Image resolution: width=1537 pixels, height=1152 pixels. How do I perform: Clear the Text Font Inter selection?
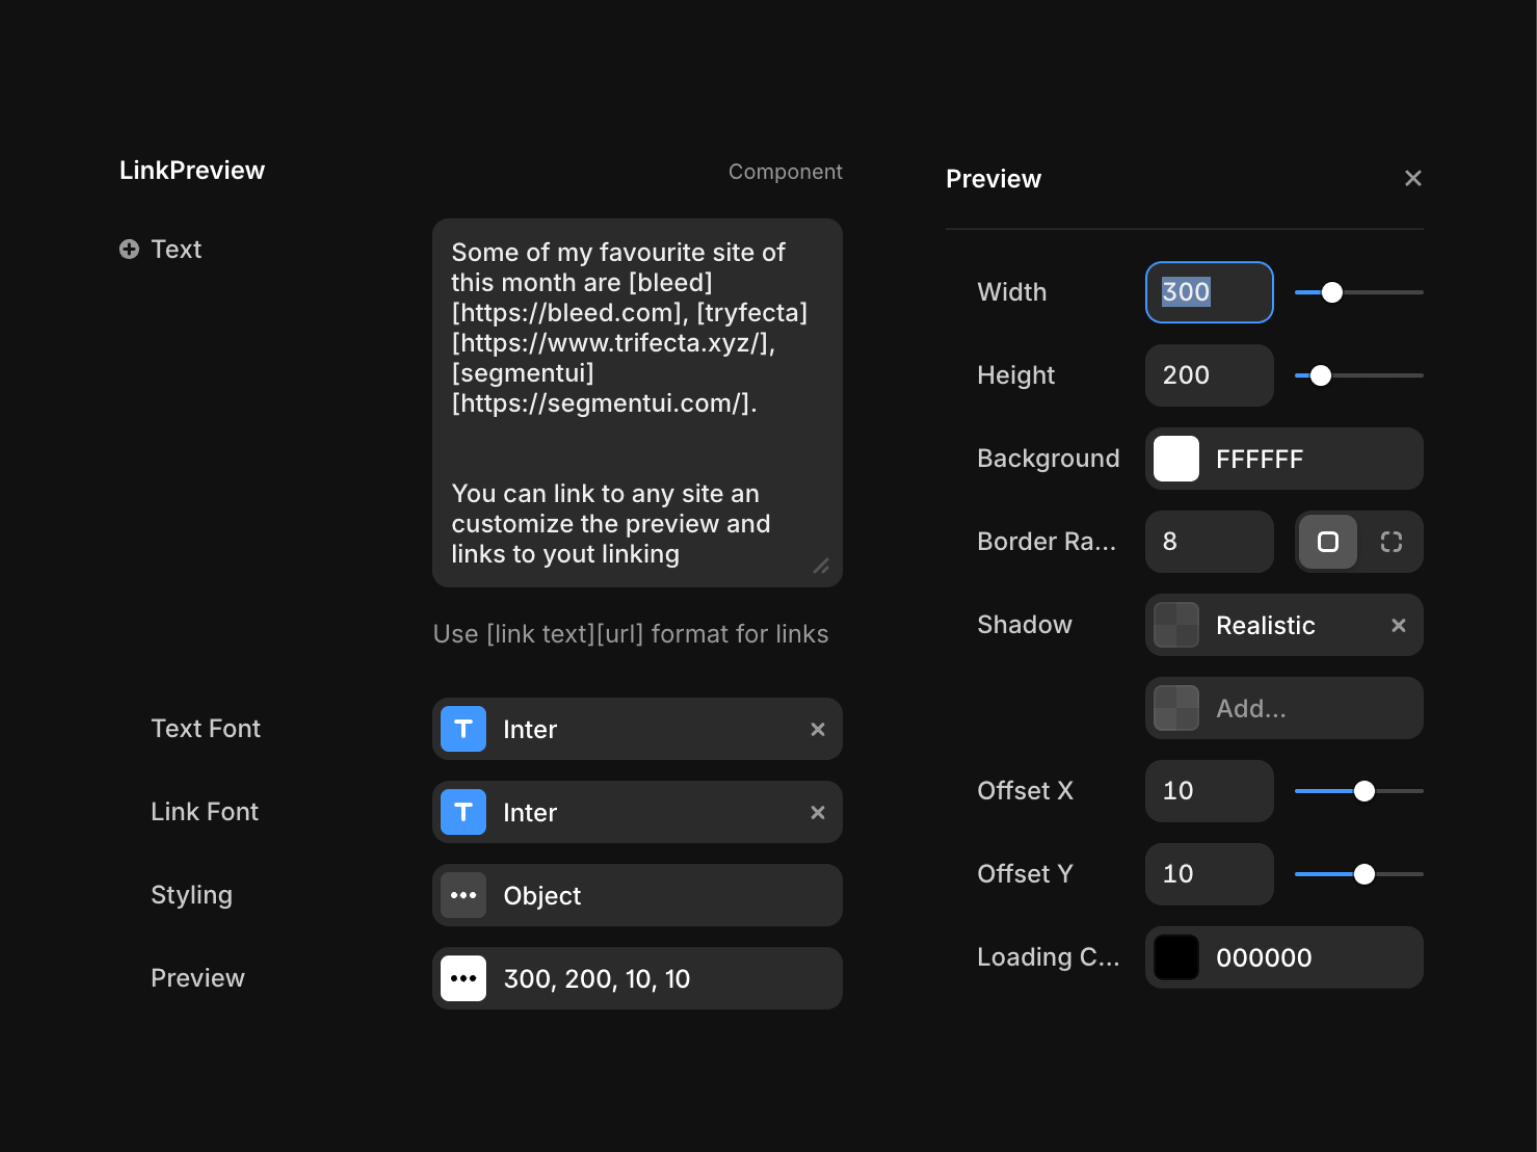tap(817, 729)
